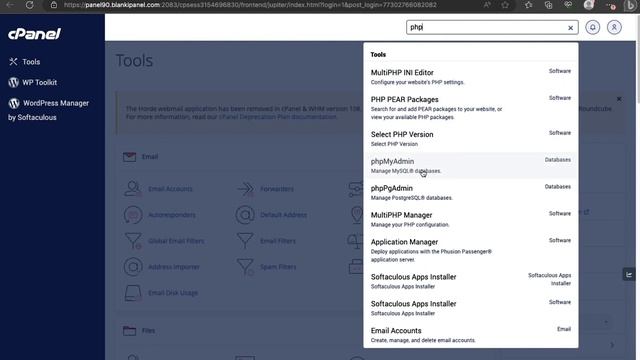Open the cPanel logo home link

coord(34,33)
